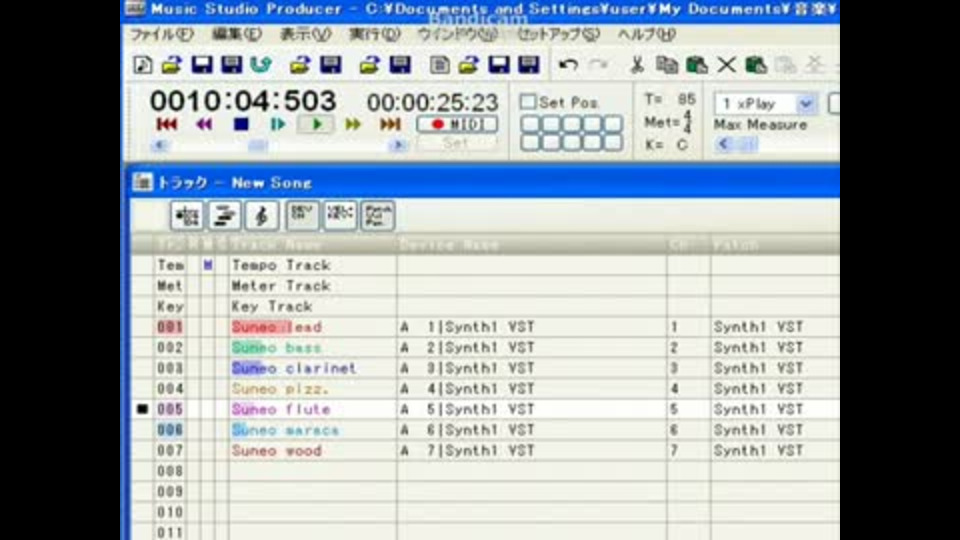The width and height of the screenshot is (960, 540).
Task: Click the song position slider thumb
Action: [x=258, y=145]
